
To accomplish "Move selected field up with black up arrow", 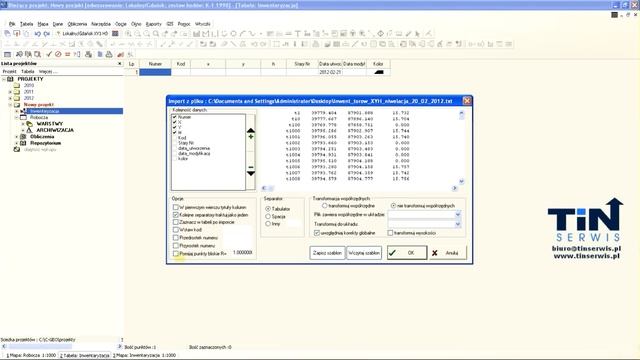I will point(251,130).
